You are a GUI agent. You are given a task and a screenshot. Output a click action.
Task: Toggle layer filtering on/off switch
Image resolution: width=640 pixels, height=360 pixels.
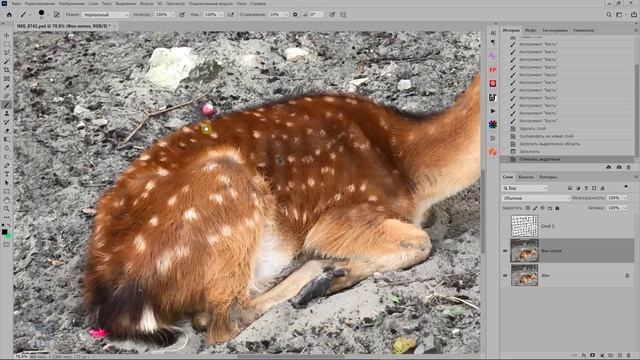point(626,187)
